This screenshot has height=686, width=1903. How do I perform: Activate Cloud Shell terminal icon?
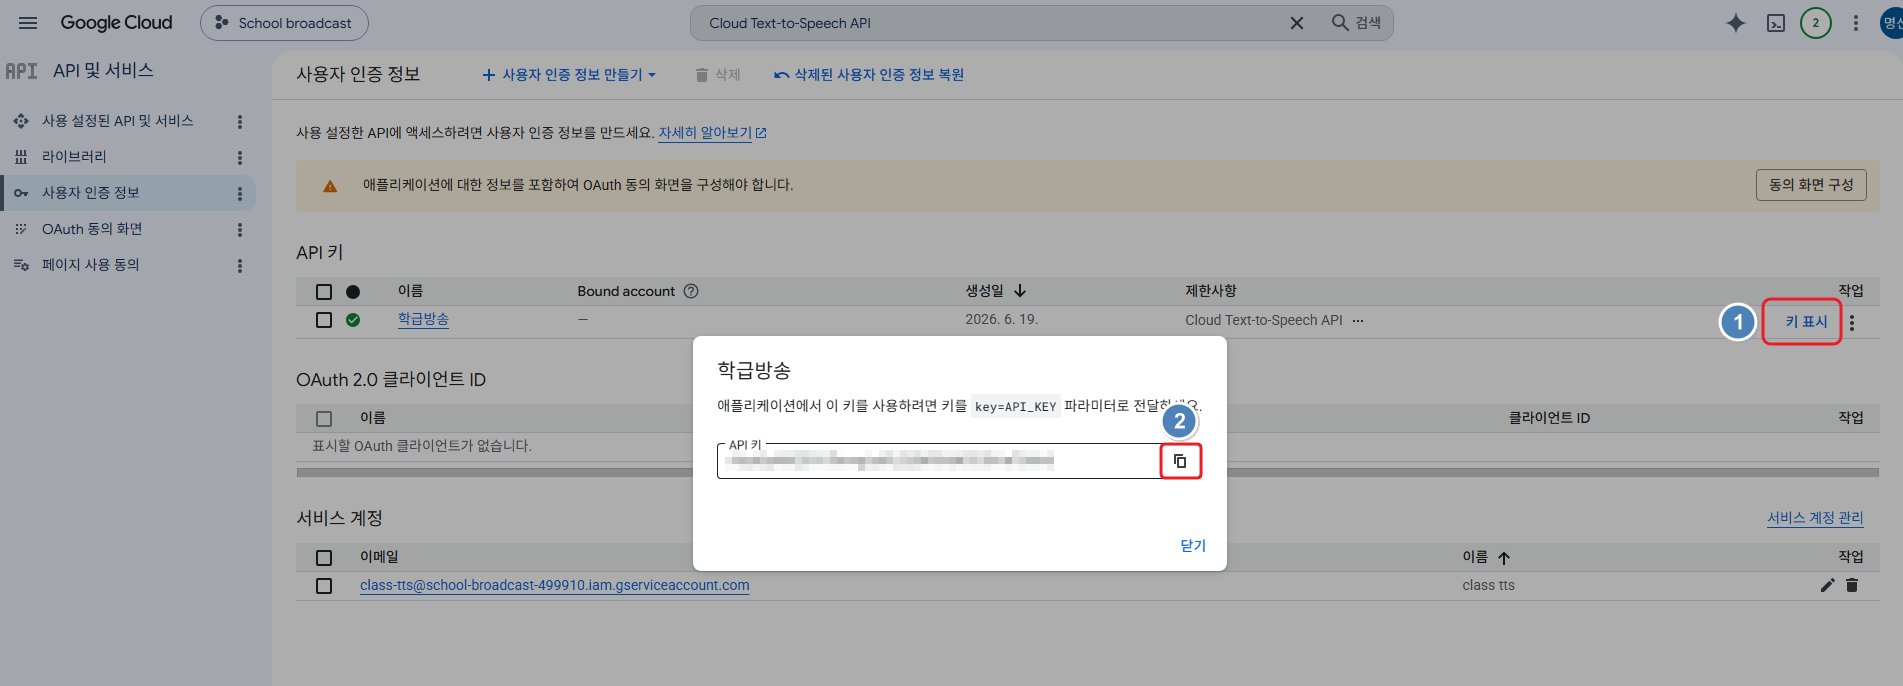1776,23
